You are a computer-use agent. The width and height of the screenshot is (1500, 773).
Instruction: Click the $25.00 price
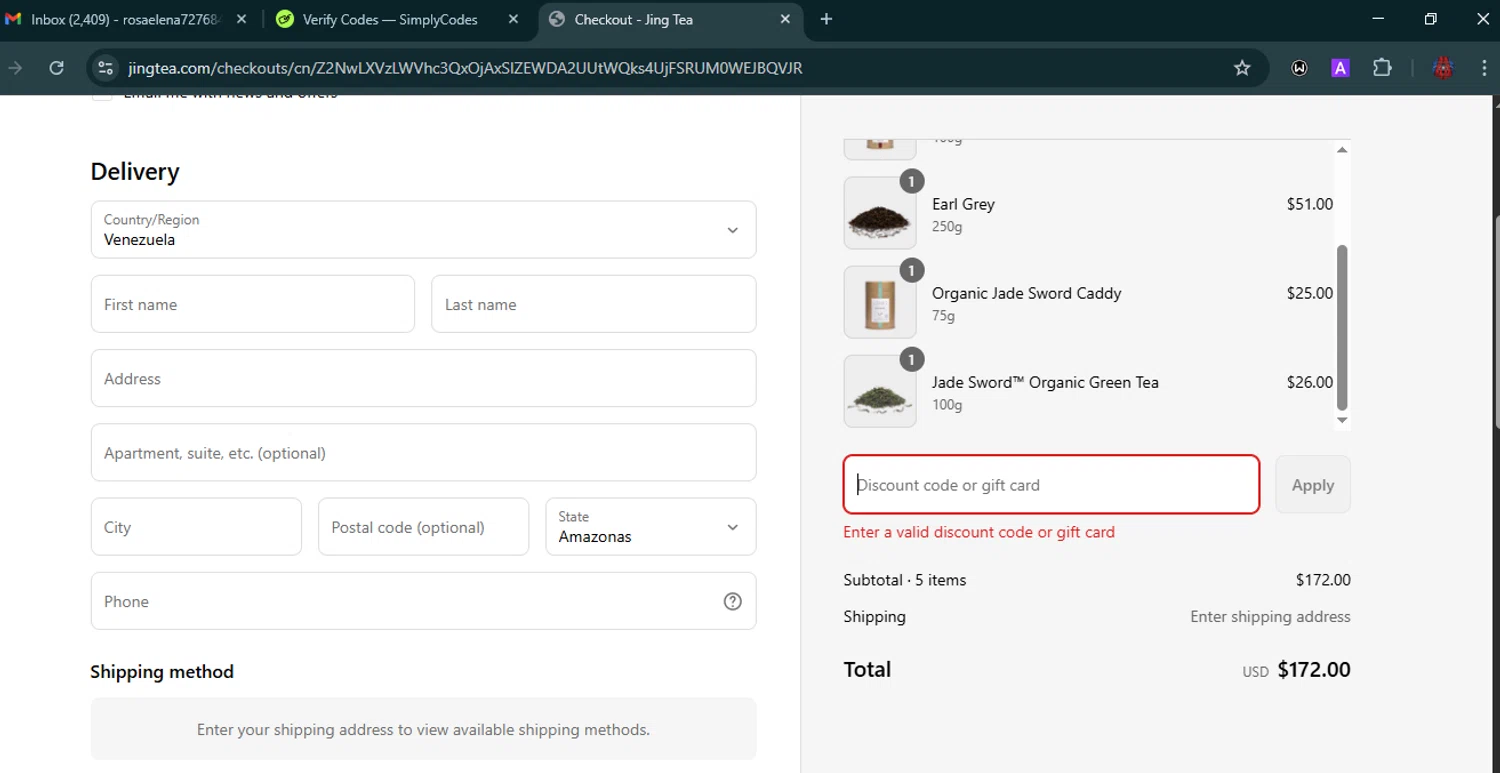coord(1310,293)
